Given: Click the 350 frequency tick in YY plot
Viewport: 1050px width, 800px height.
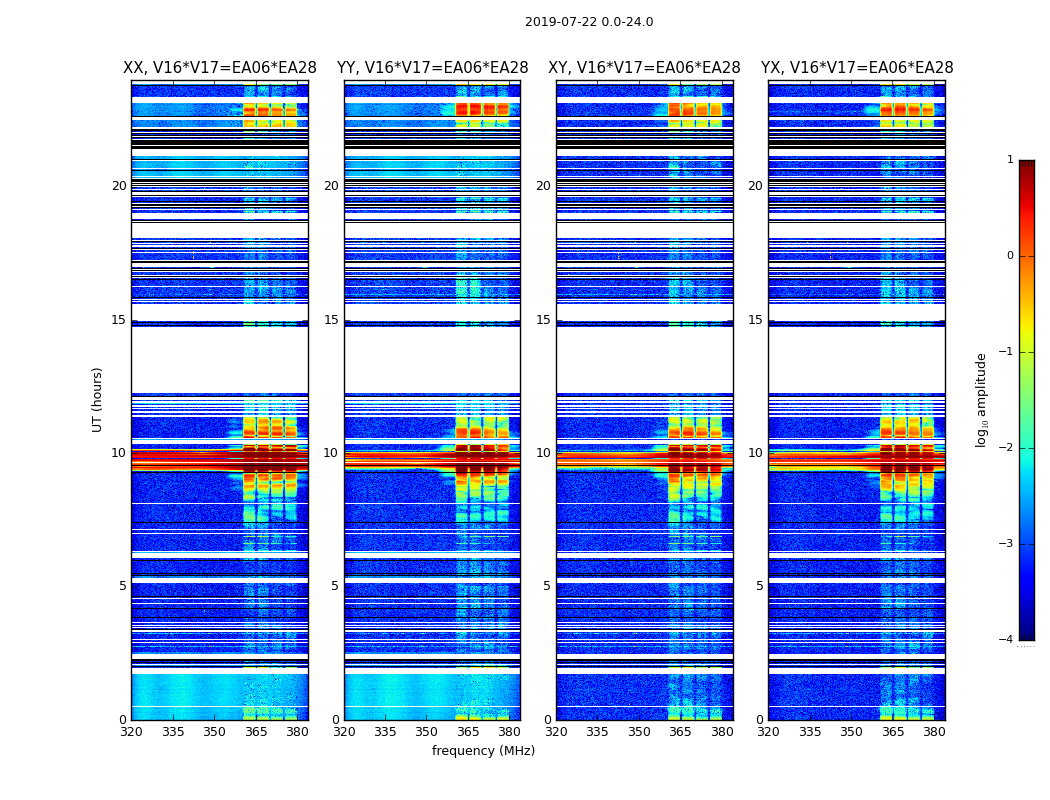Looking at the screenshot, I should click(x=427, y=732).
